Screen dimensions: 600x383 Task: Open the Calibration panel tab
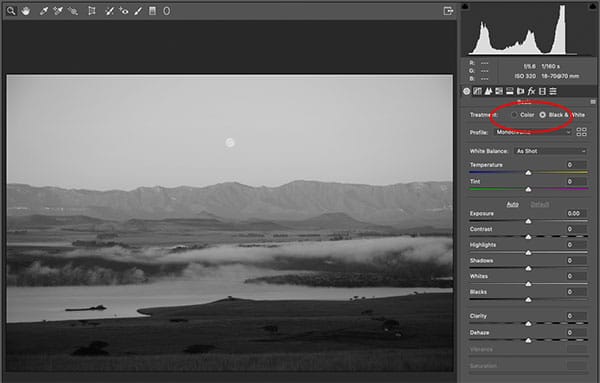542,91
